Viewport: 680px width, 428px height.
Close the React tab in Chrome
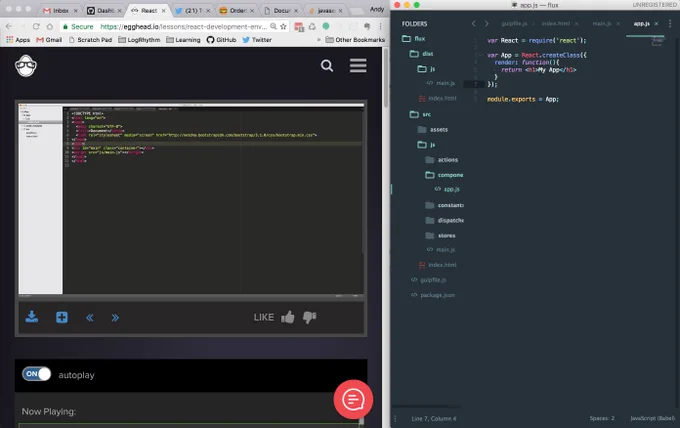[163, 10]
